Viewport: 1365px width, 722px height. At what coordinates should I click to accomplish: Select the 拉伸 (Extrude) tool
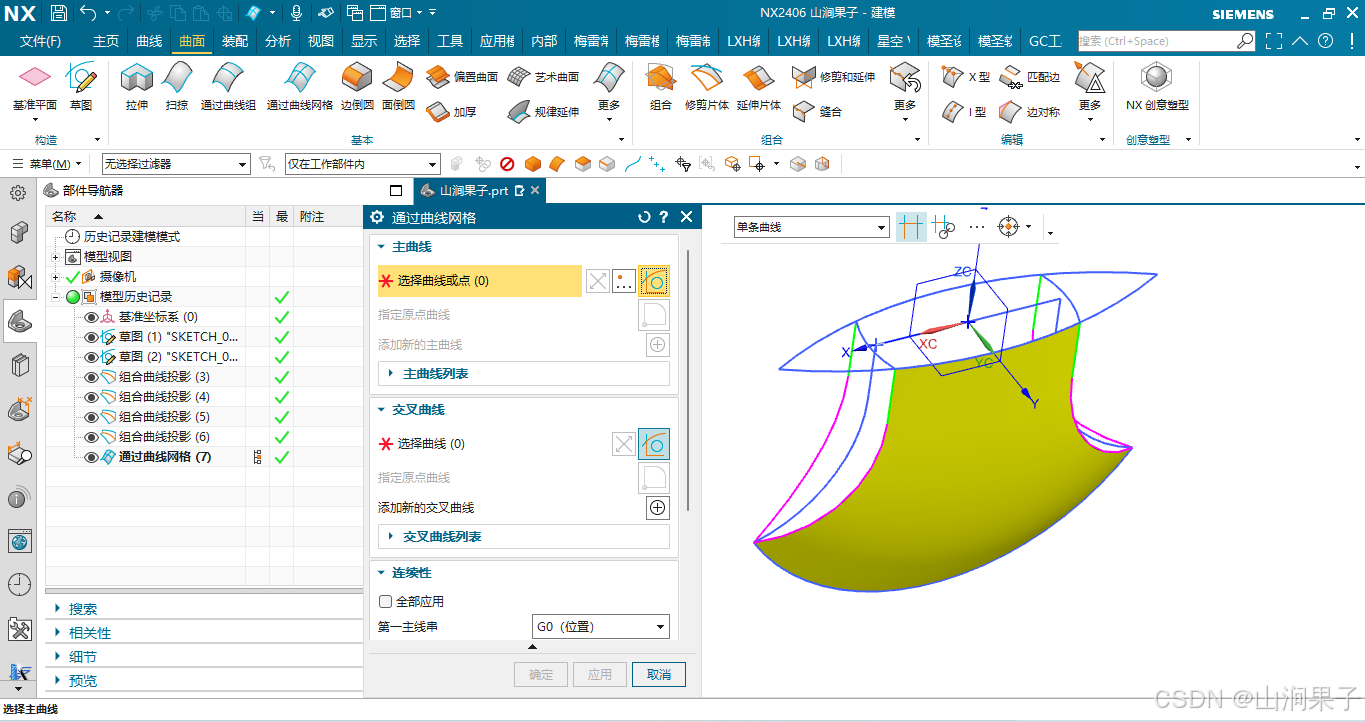[136, 86]
